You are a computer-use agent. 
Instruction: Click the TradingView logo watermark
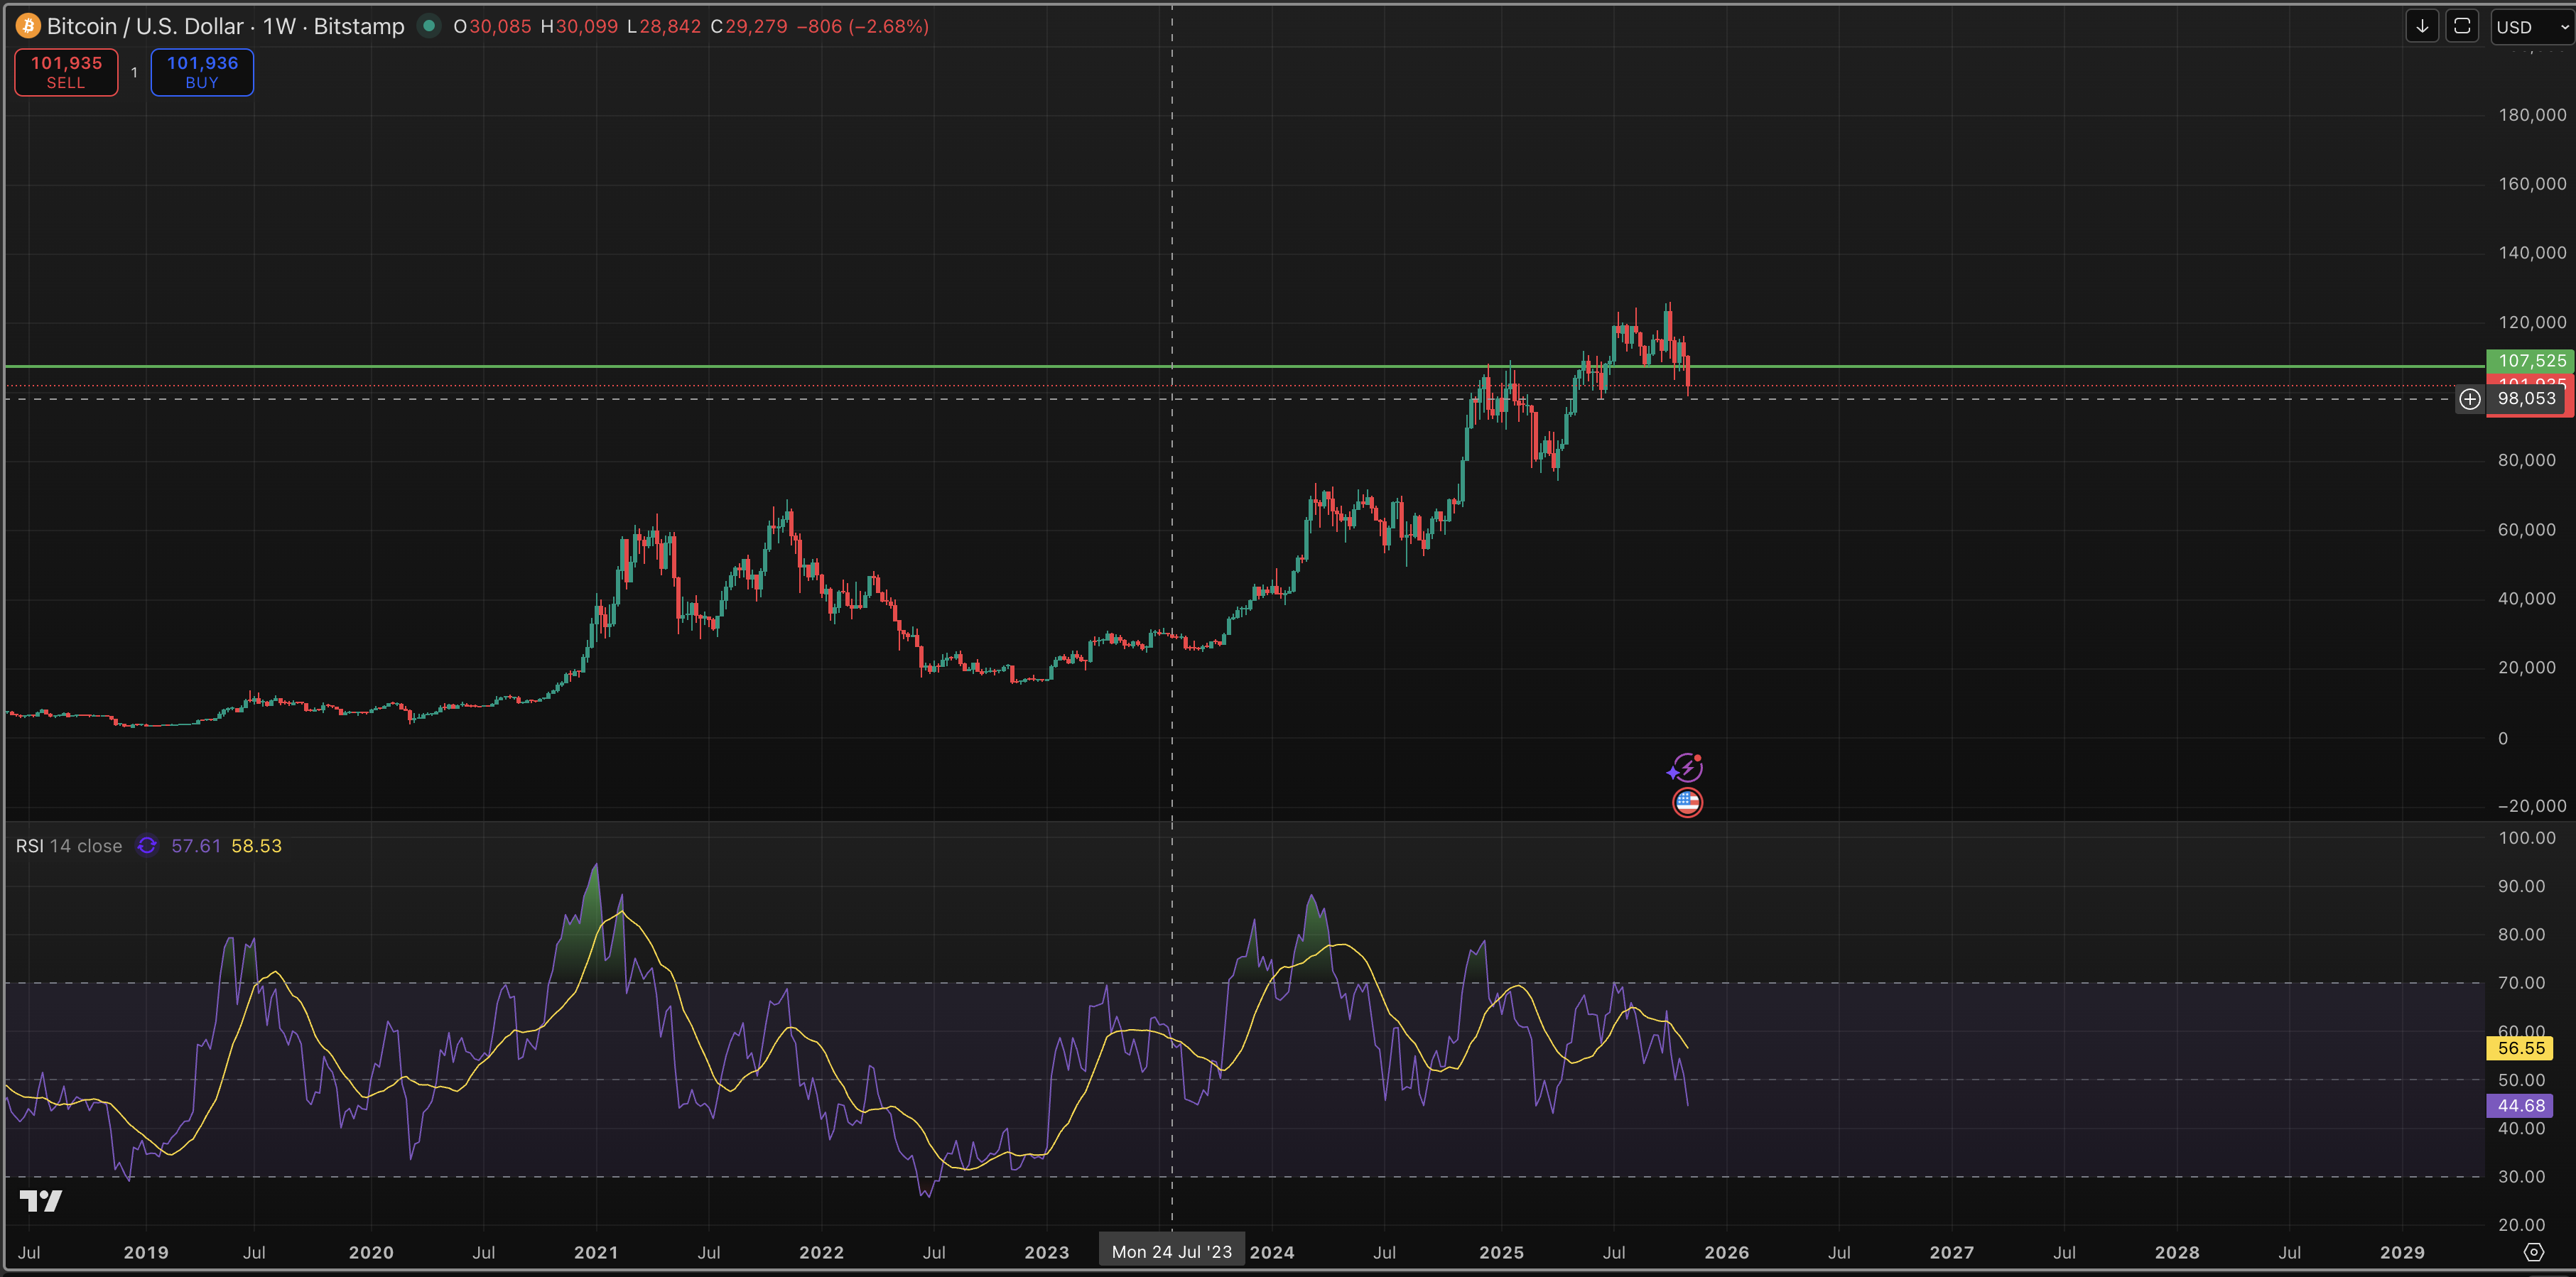coord(41,1201)
